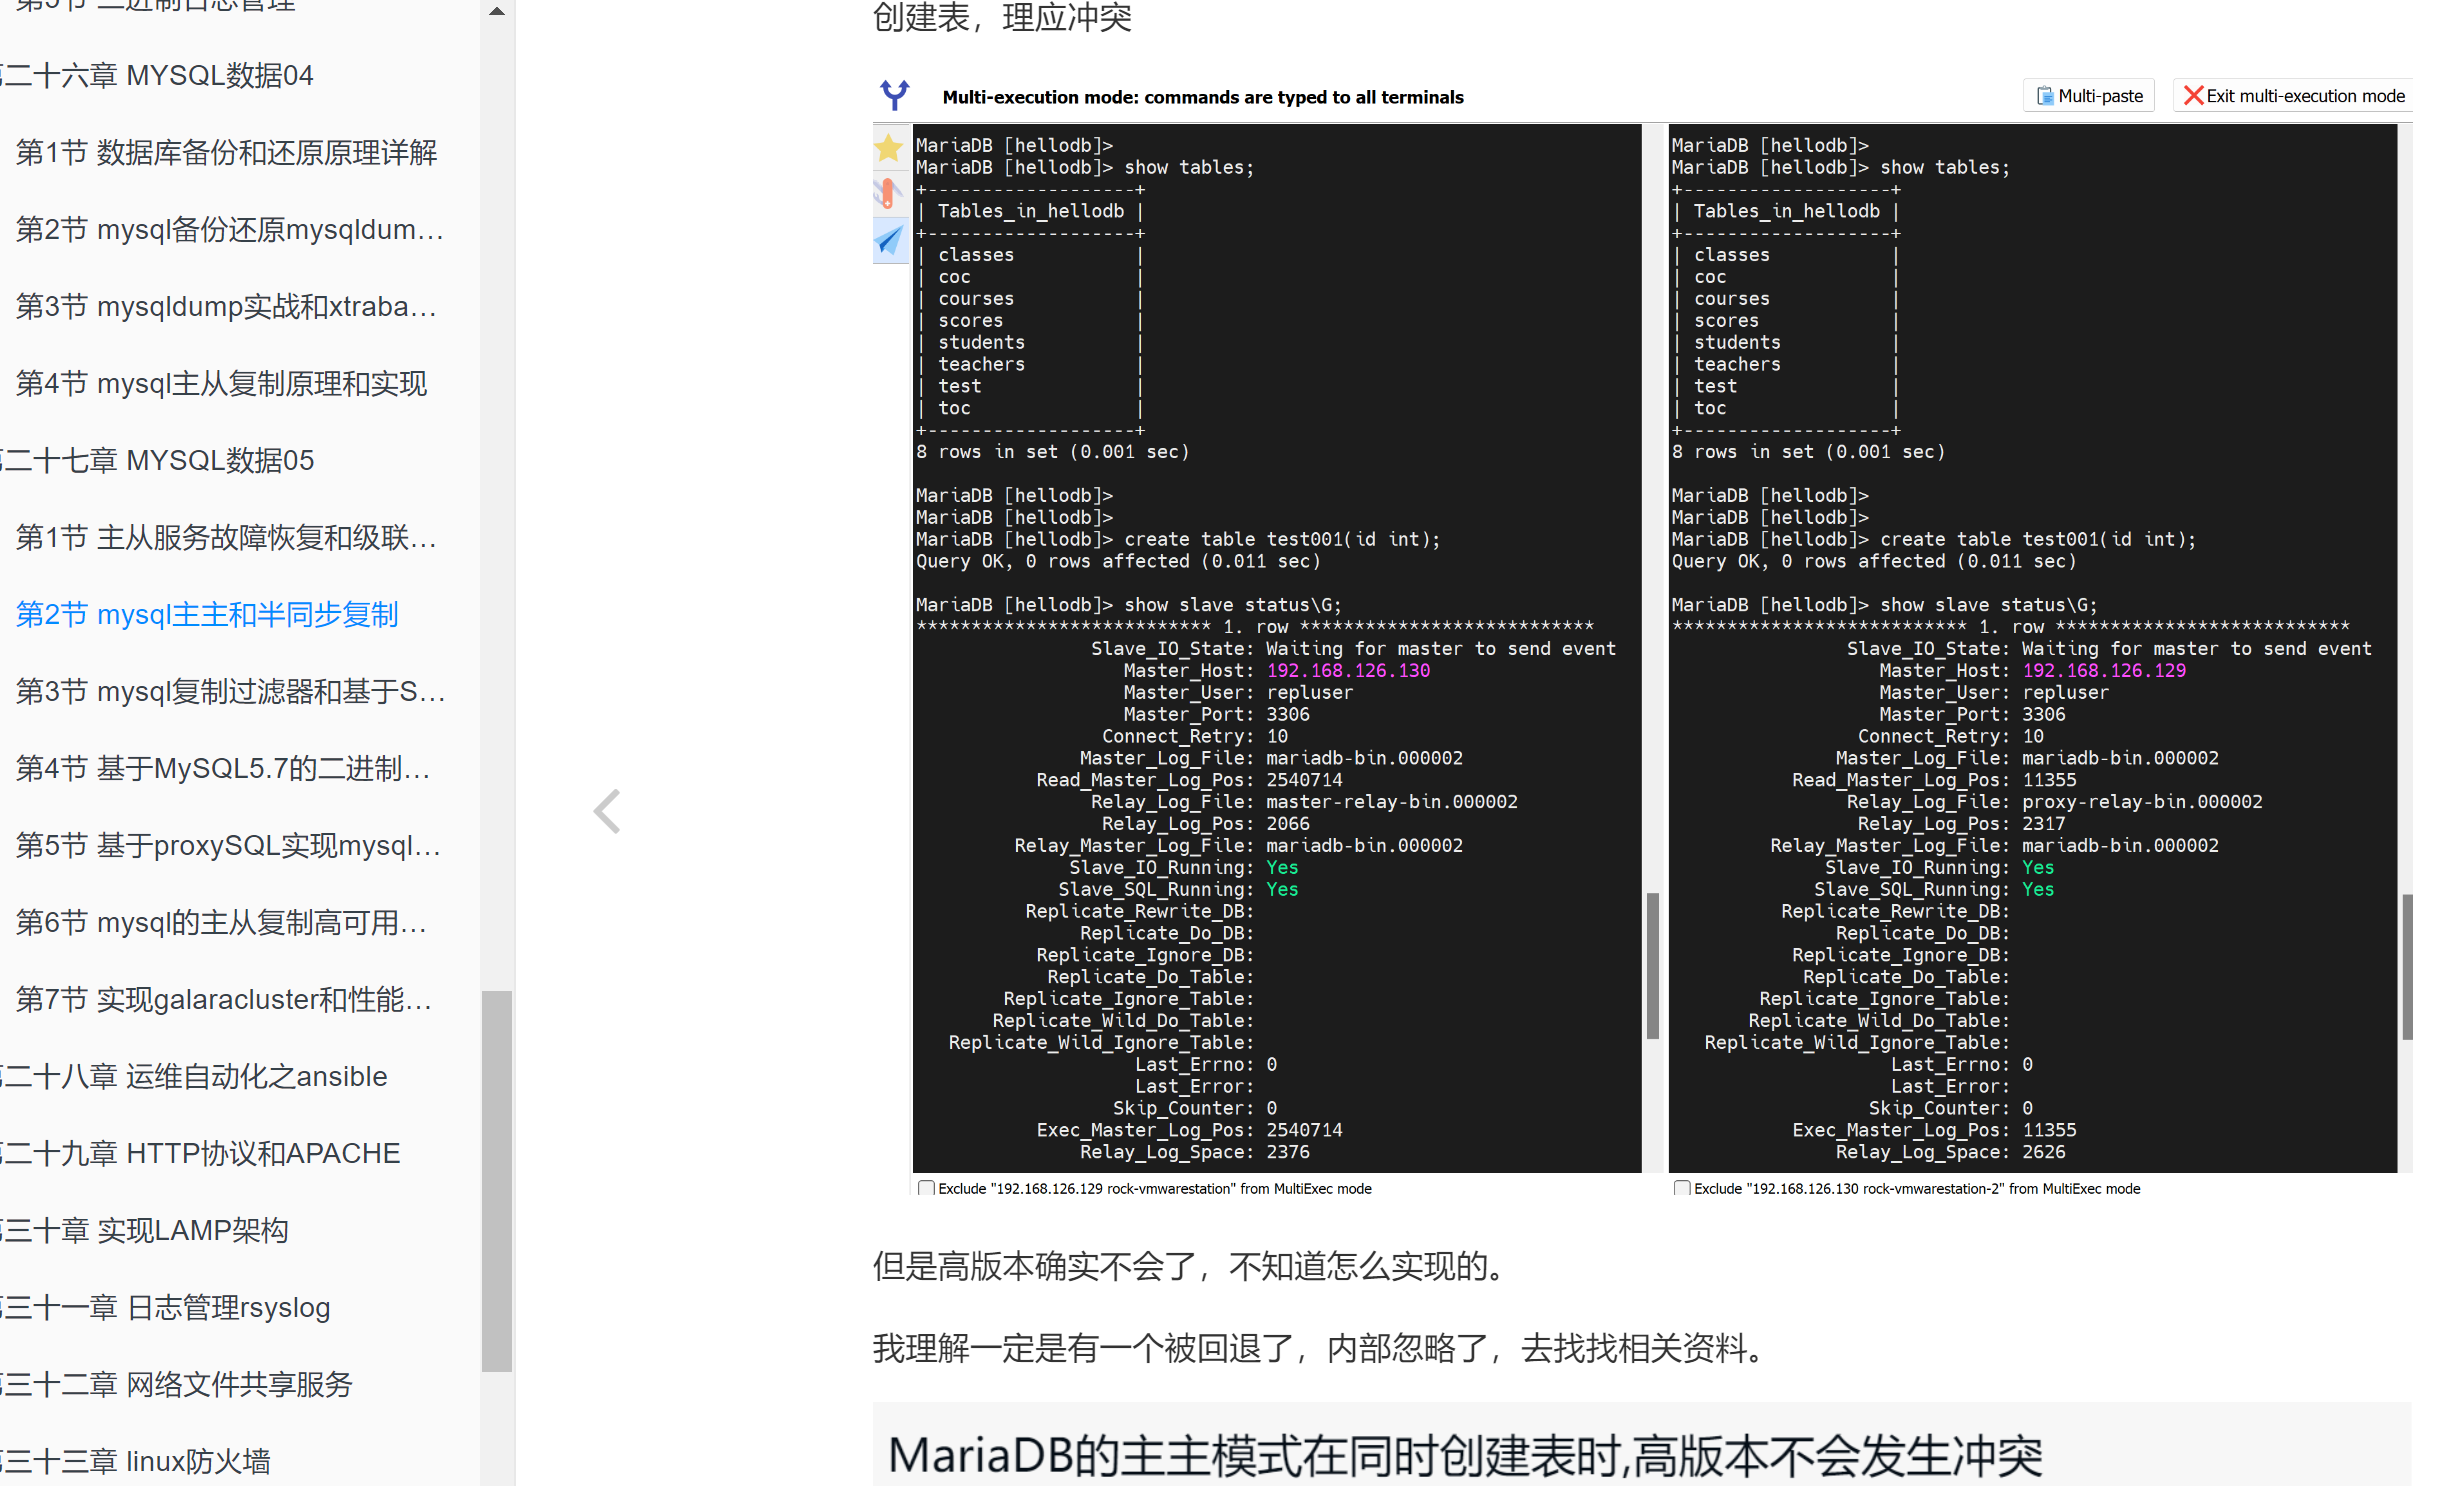Click the left arrow image navigation chevron
The image size is (2449, 1486).
pyautogui.click(x=607, y=811)
